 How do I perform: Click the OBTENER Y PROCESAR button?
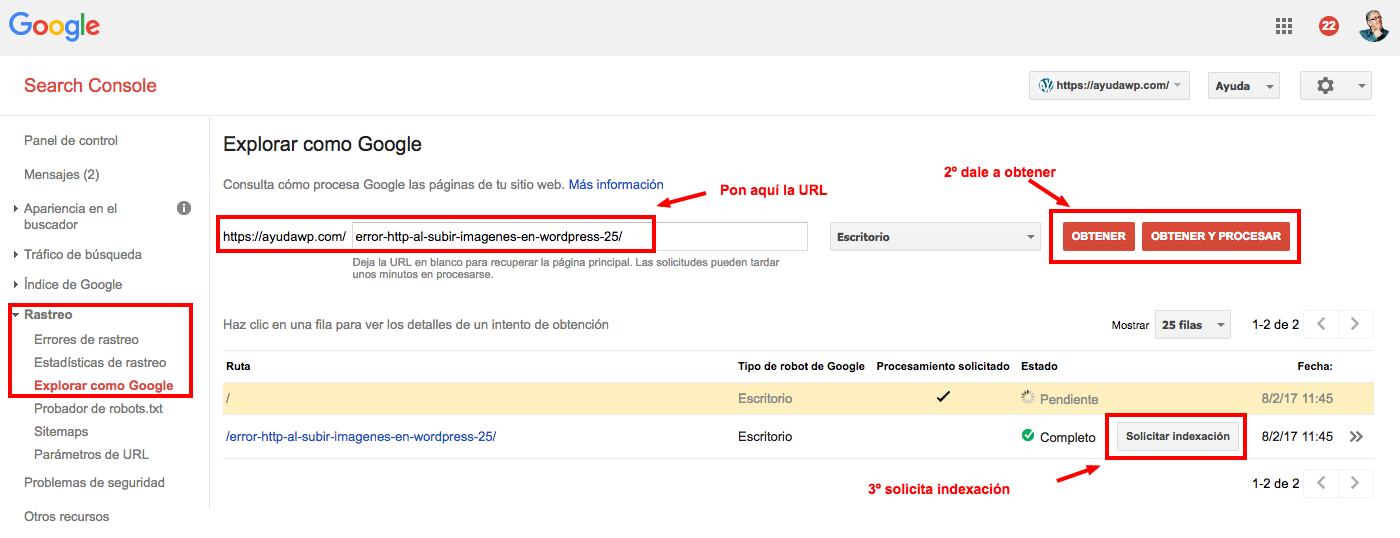tap(1215, 236)
